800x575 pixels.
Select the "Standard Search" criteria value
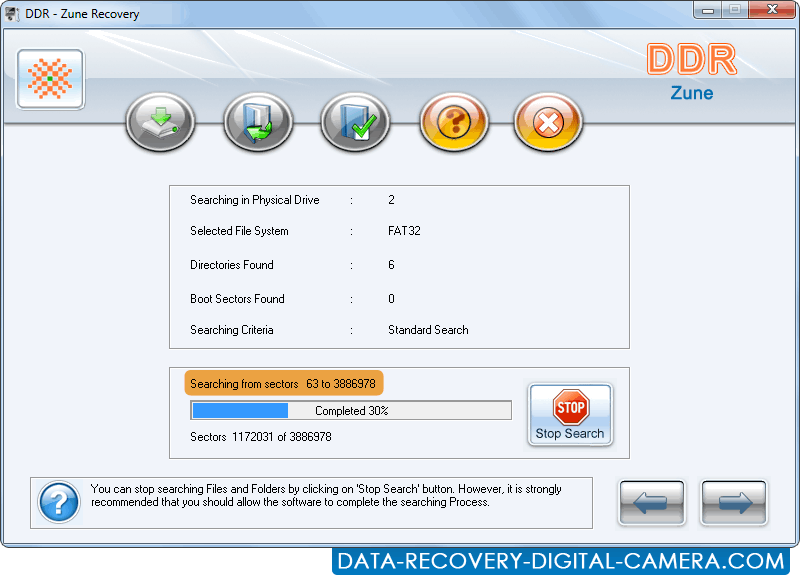(428, 330)
